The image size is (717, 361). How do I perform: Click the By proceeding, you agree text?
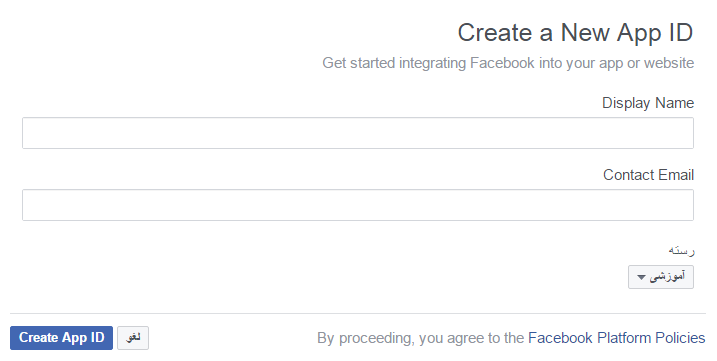(x=420, y=338)
